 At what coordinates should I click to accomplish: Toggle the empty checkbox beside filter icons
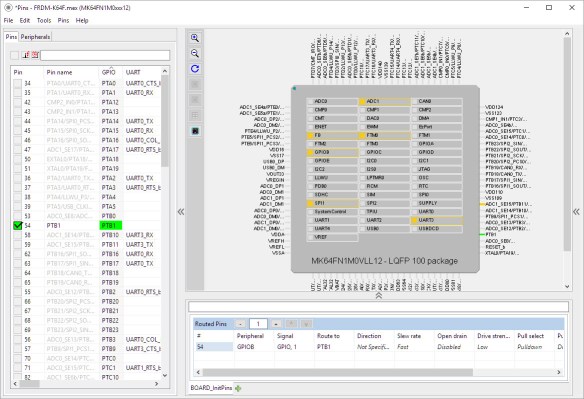(x=14, y=55)
